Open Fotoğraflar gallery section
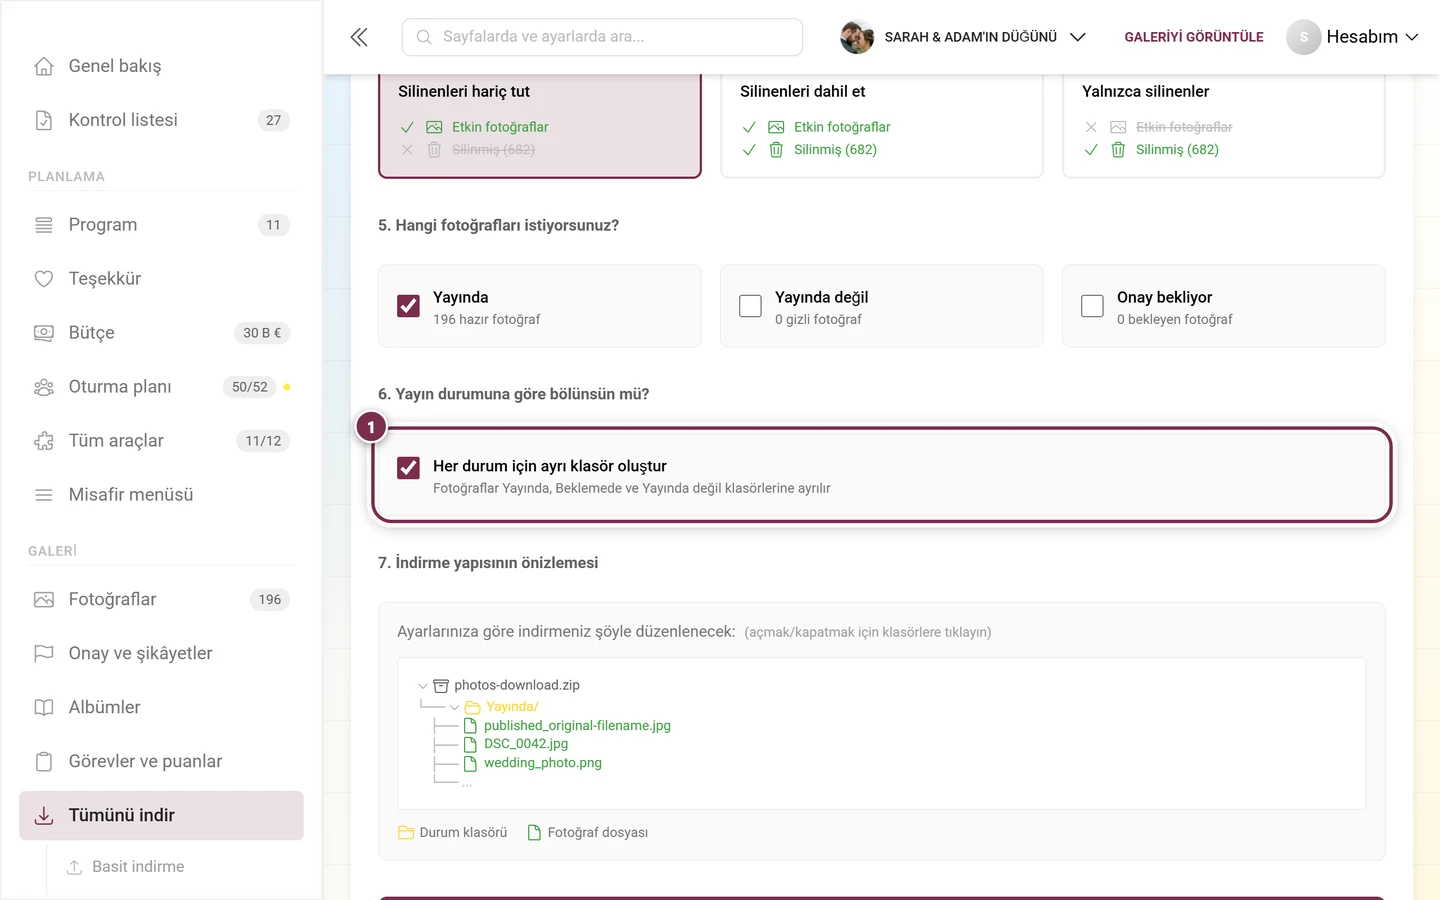 (161, 600)
